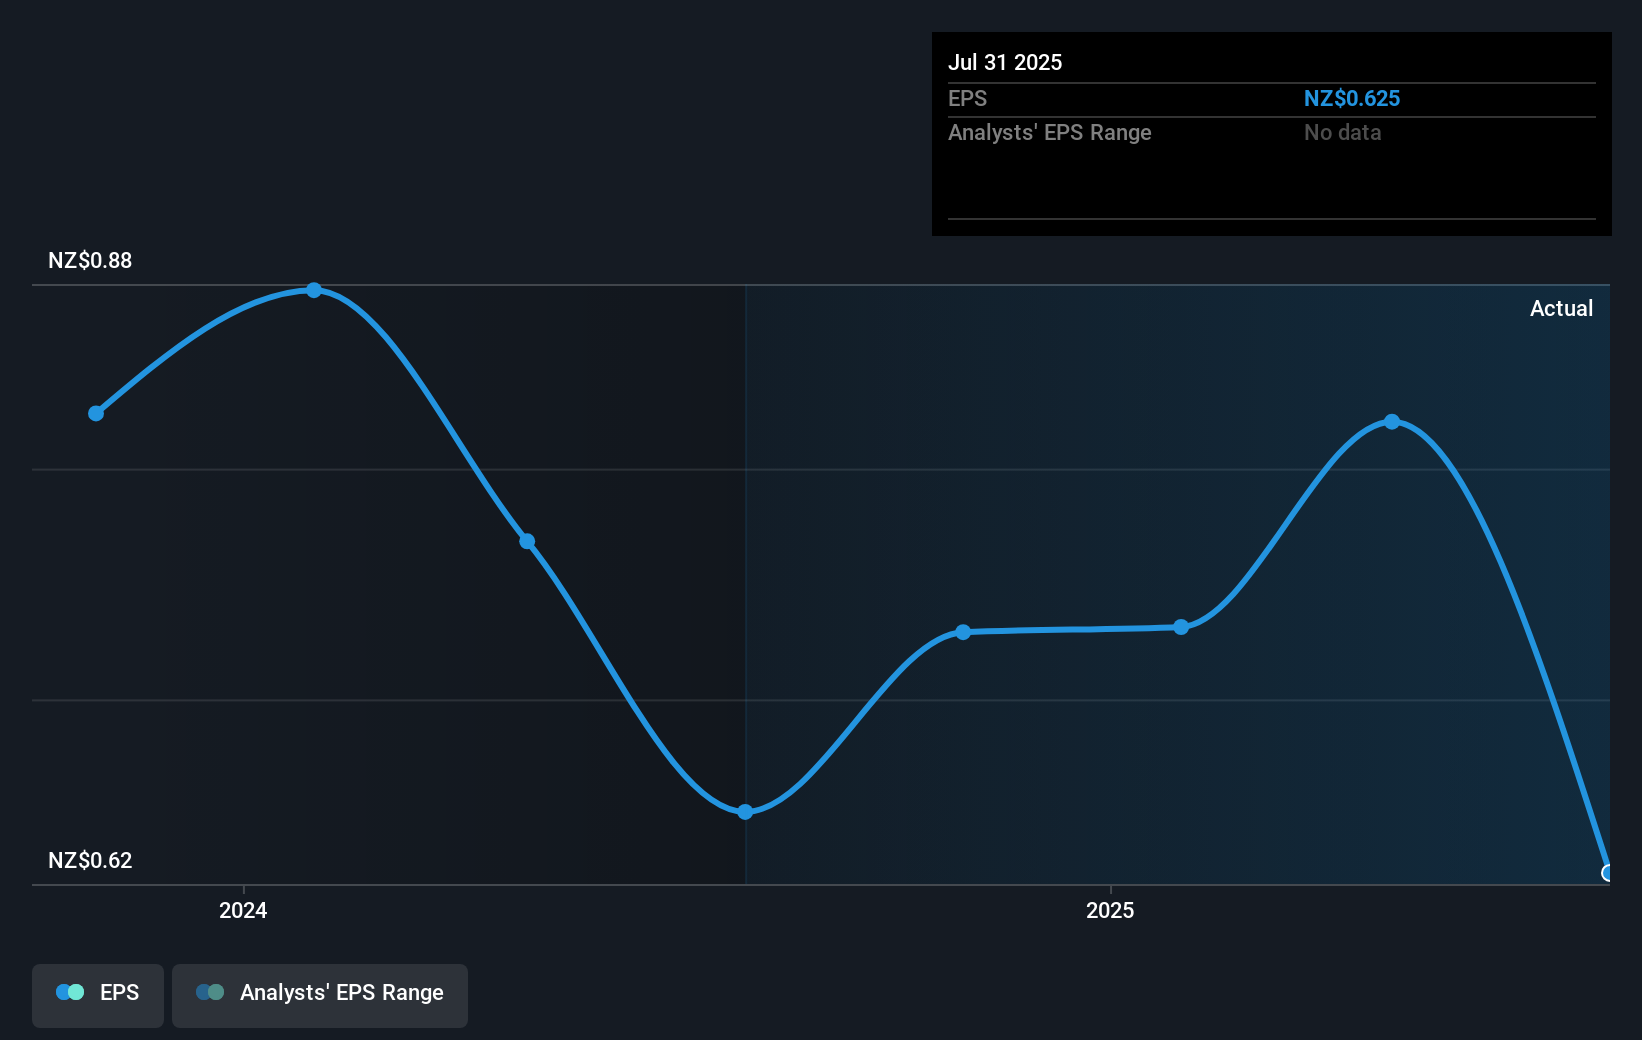Open the Analysts' EPS Range row details
Viewport: 1642px width, 1040px height.
click(1049, 132)
